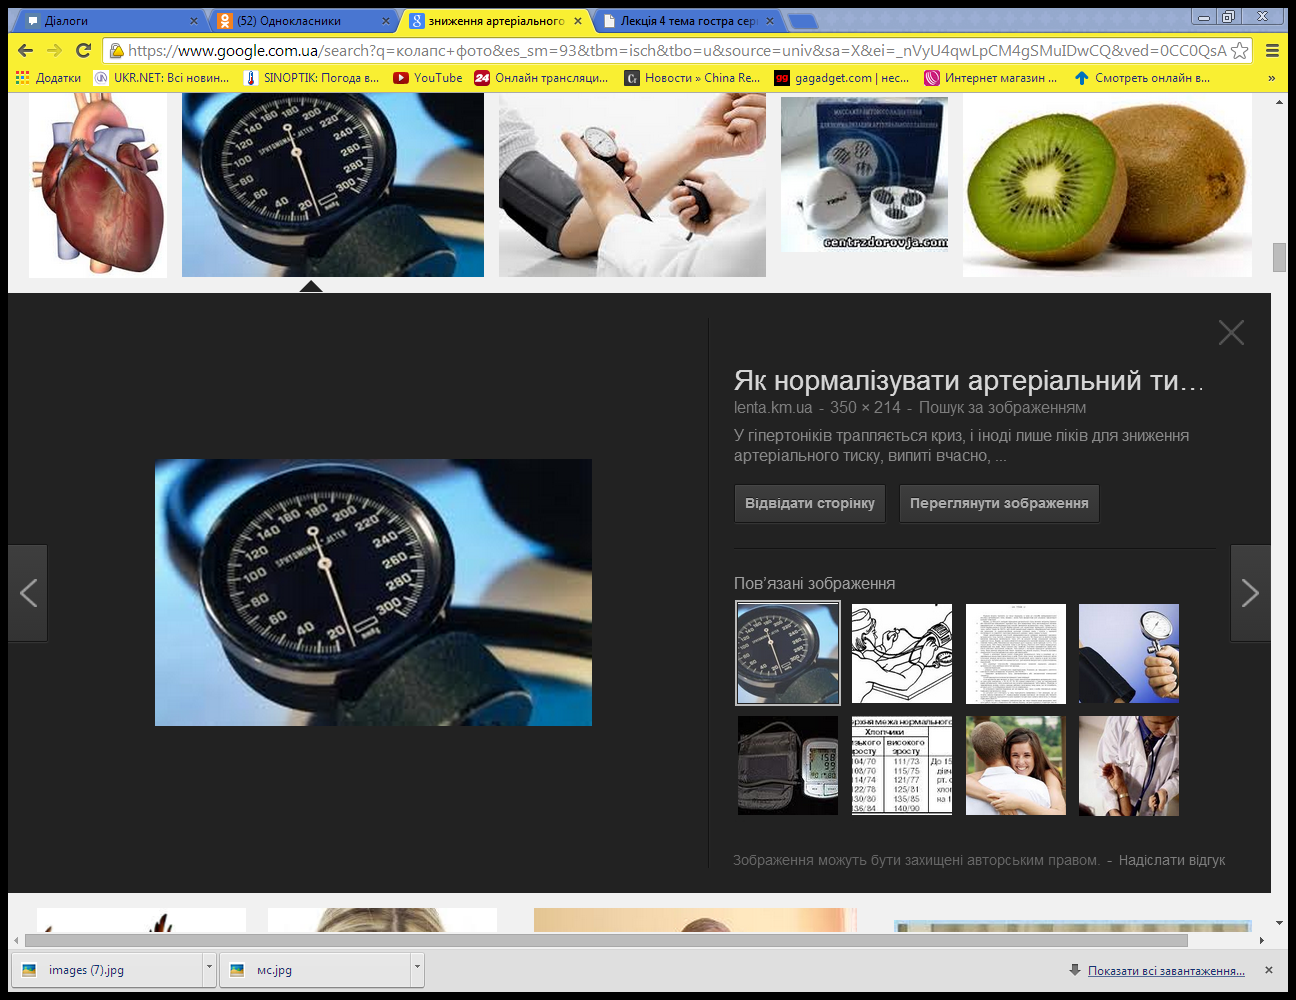Bookmark this page with the star icon
The width and height of the screenshot is (1296, 1000).
(x=1239, y=51)
